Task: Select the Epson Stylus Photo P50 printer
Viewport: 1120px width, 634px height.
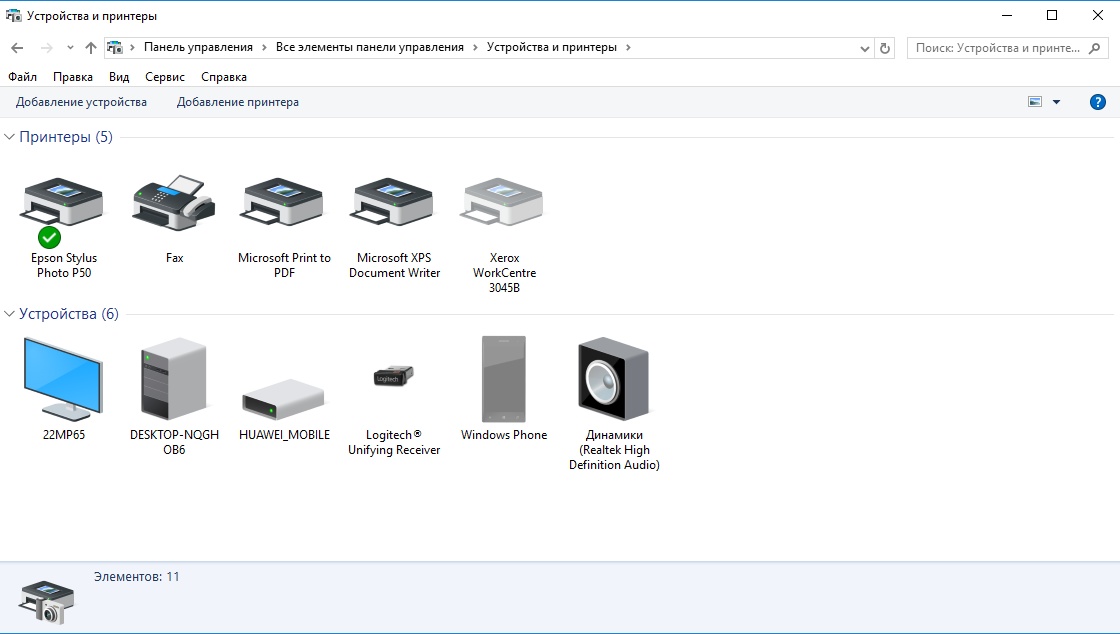Action: pos(64,203)
